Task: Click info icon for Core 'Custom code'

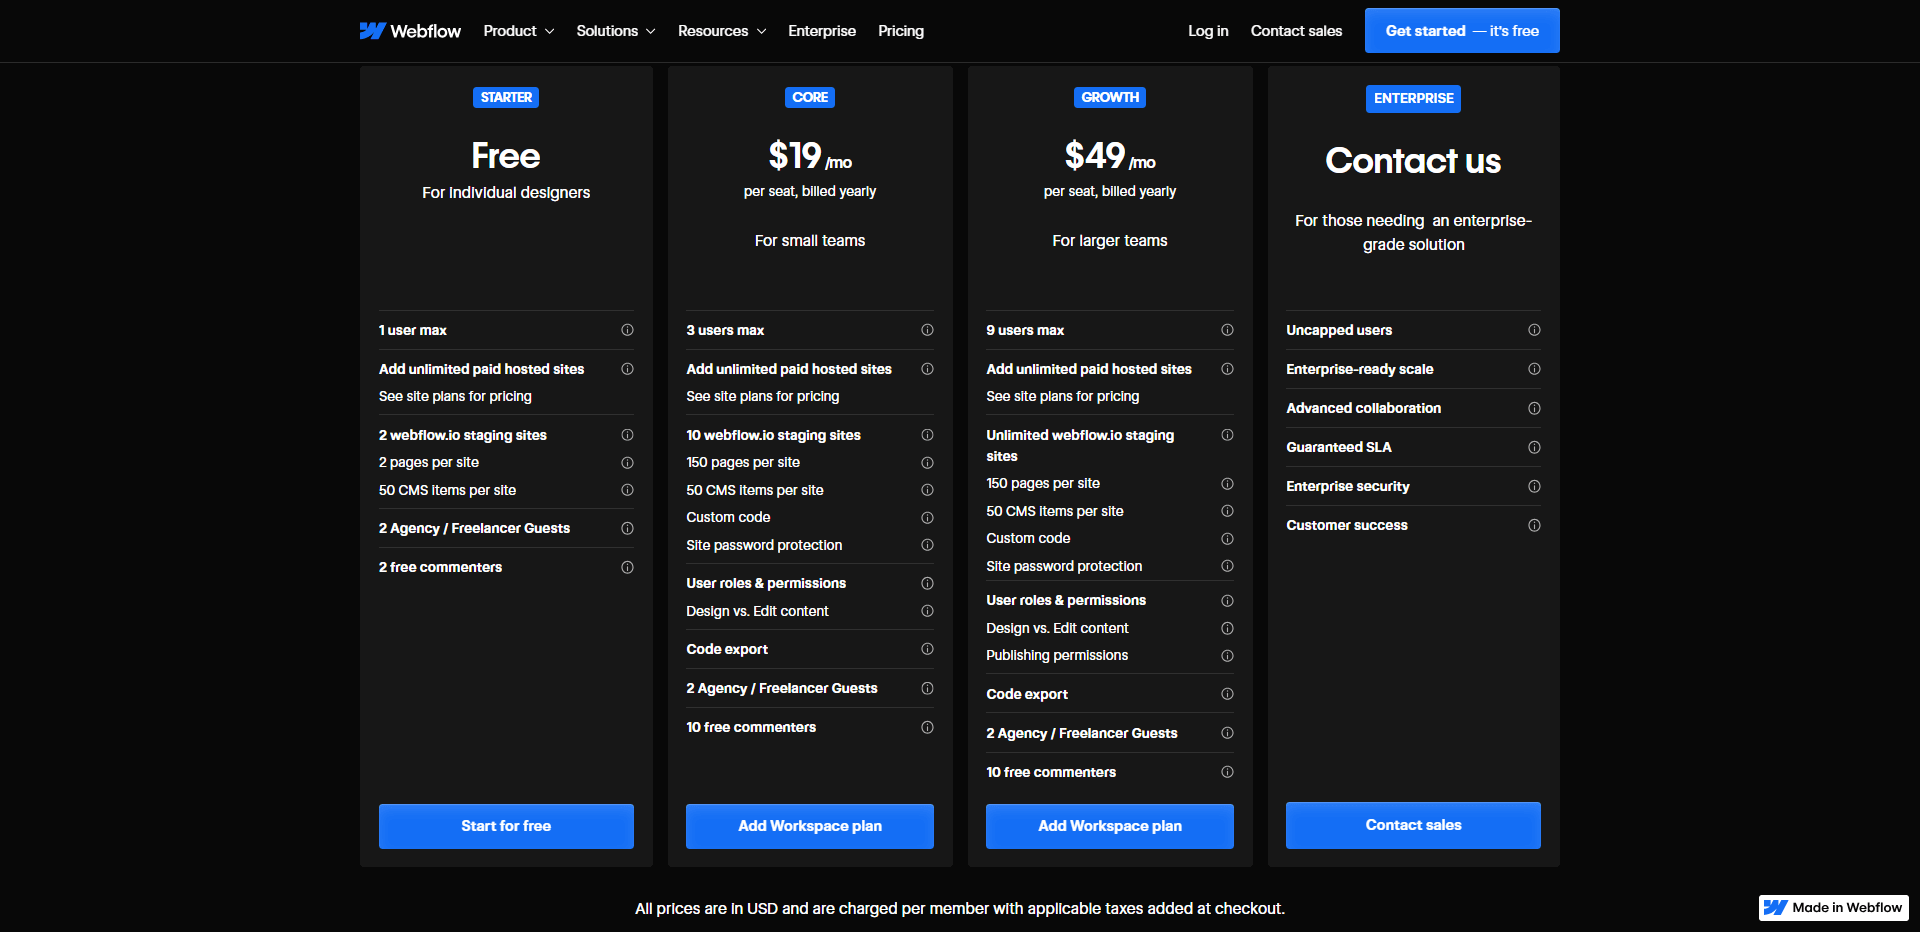Action: 927,518
